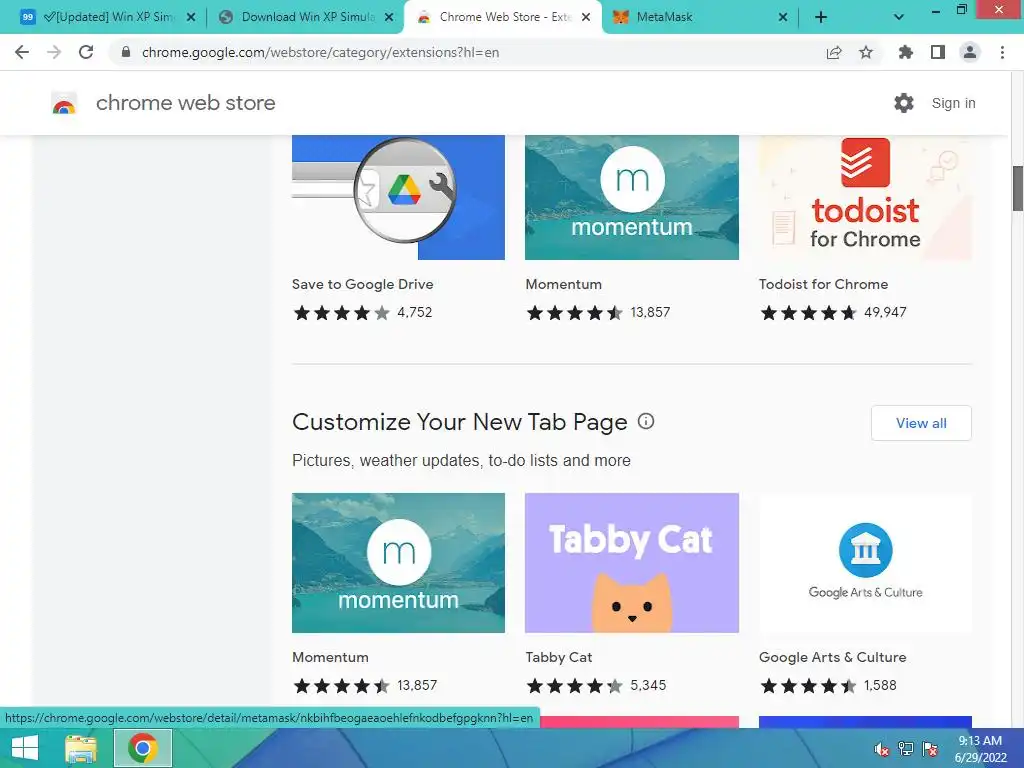Close the Download Win XP Simulator tab
This screenshot has height=768, width=1024.
pyautogui.click(x=389, y=18)
